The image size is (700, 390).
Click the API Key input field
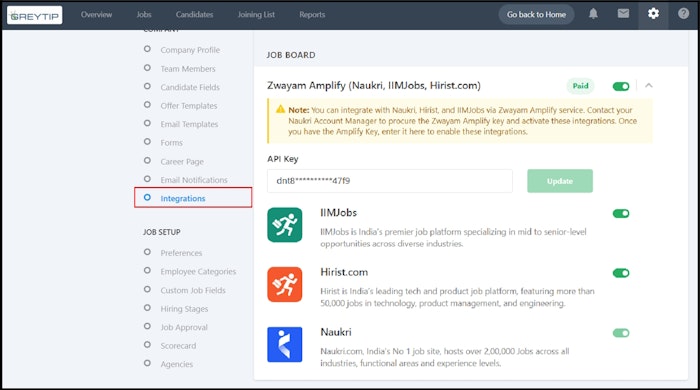[390, 181]
